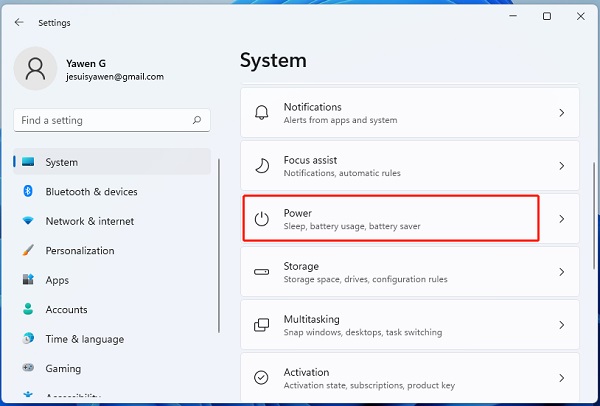Image resolution: width=600 pixels, height=406 pixels.
Task: Go to Personalization settings
Action: click(112, 250)
